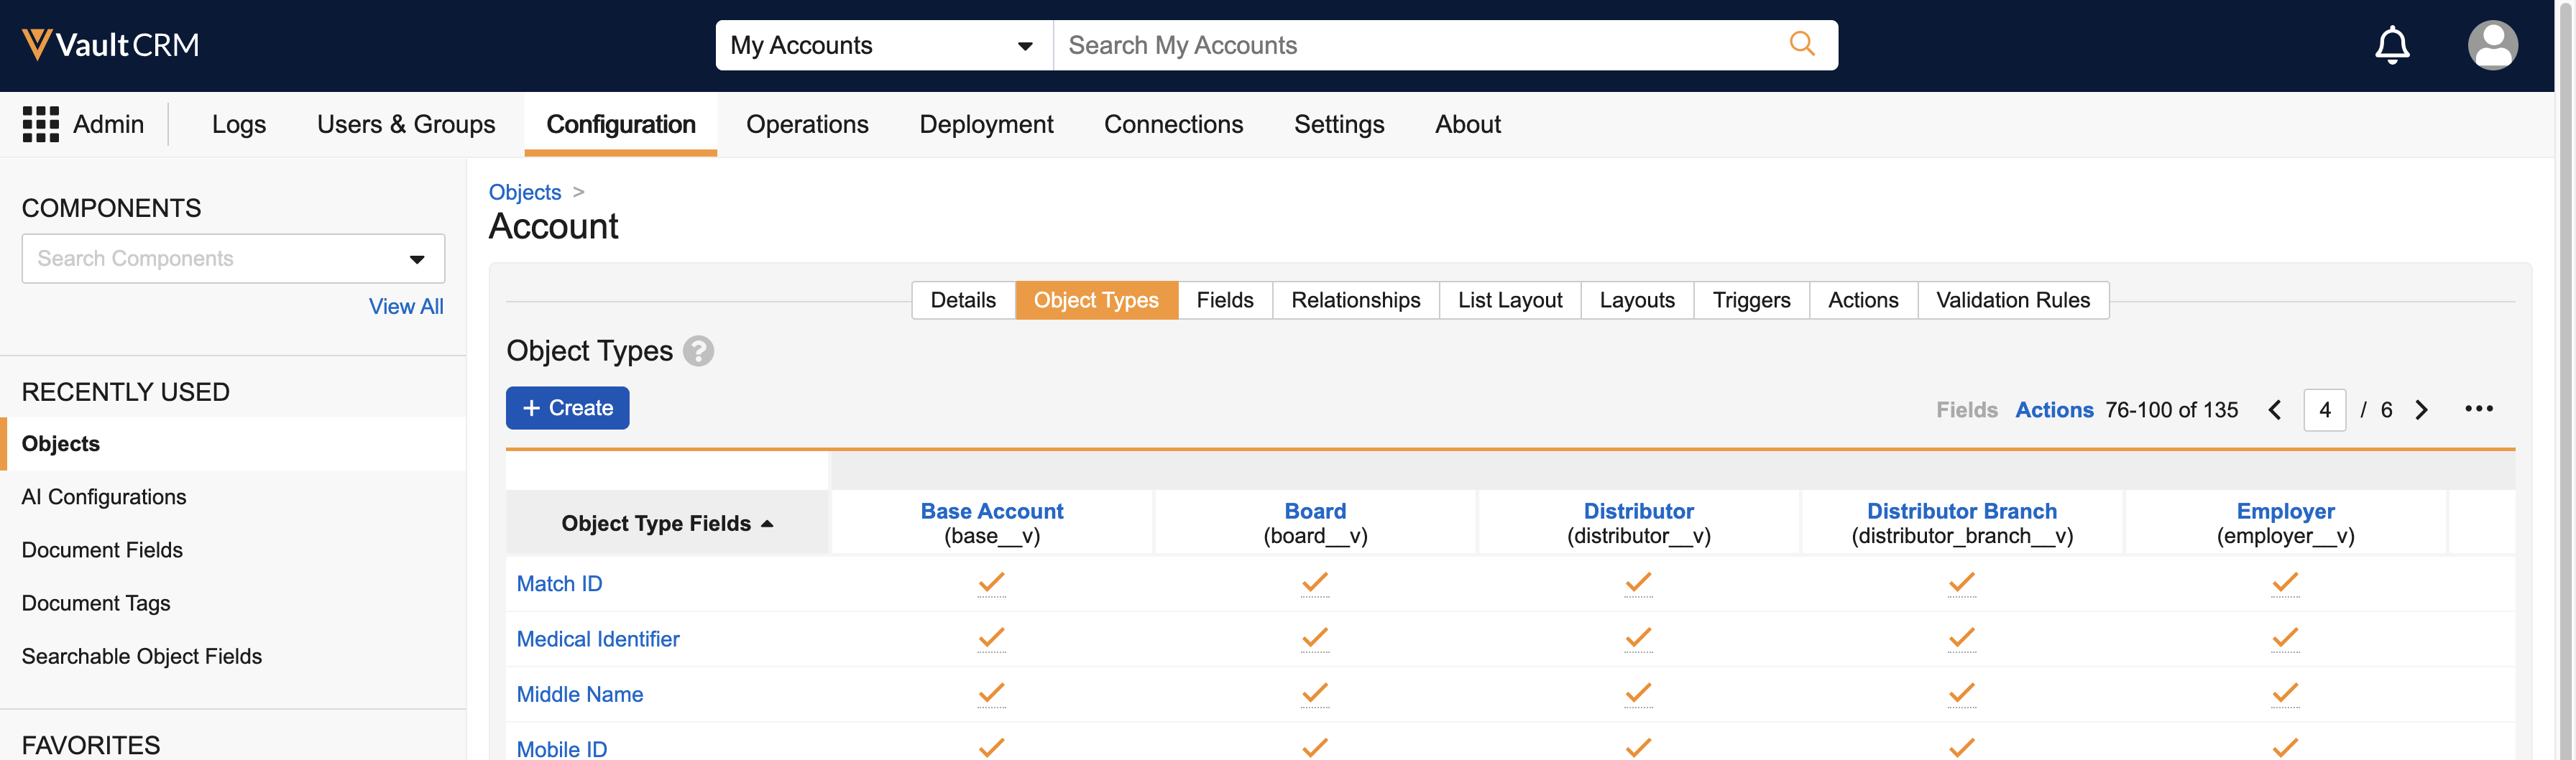Switch to the Validation Rules tab
The width and height of the screenshot is (2576, 760).
coord(2012,300)
